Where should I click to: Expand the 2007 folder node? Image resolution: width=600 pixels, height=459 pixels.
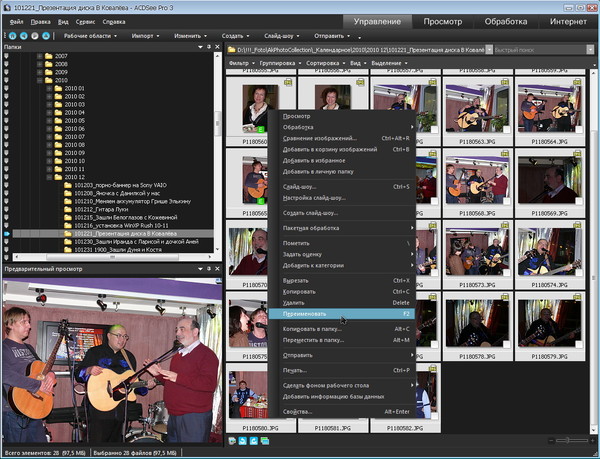tap(39, 56)
